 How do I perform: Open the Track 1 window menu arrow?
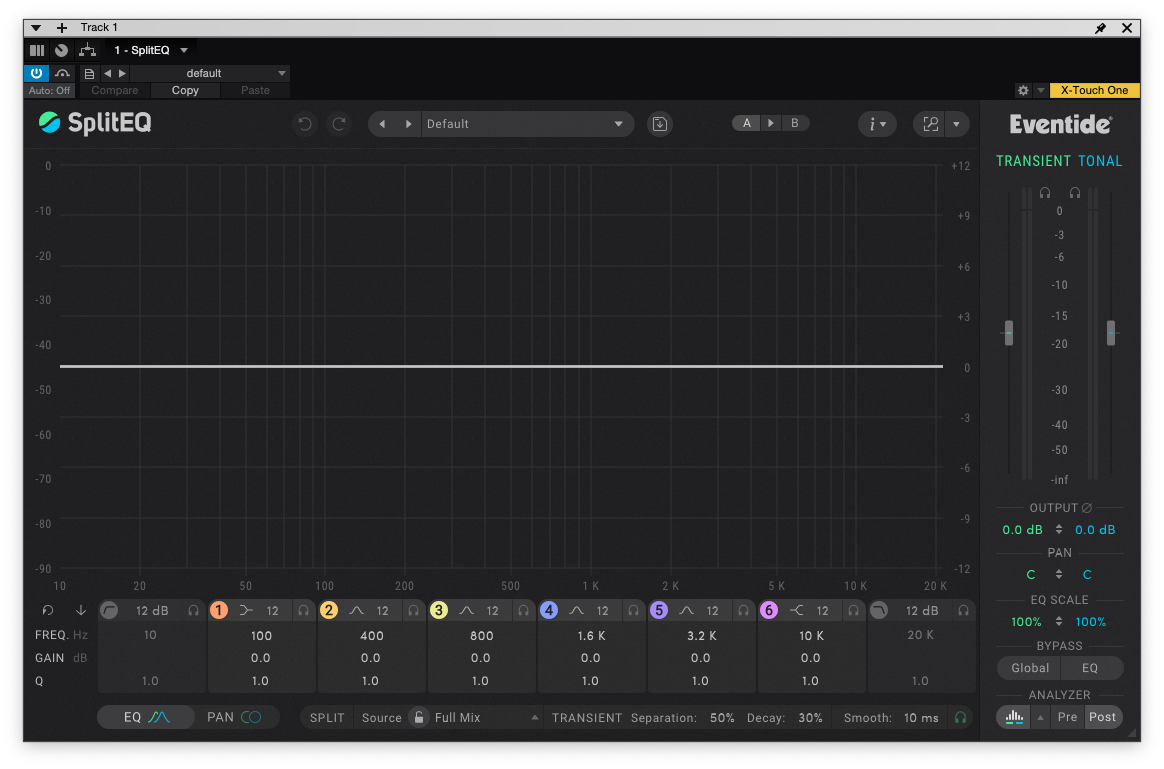(35, 27)
